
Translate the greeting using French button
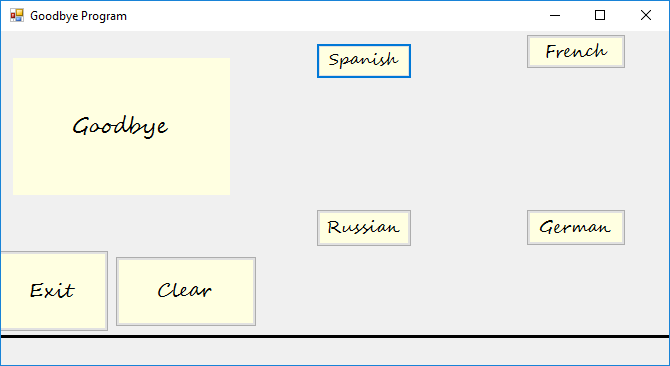(x=576, y=52)
